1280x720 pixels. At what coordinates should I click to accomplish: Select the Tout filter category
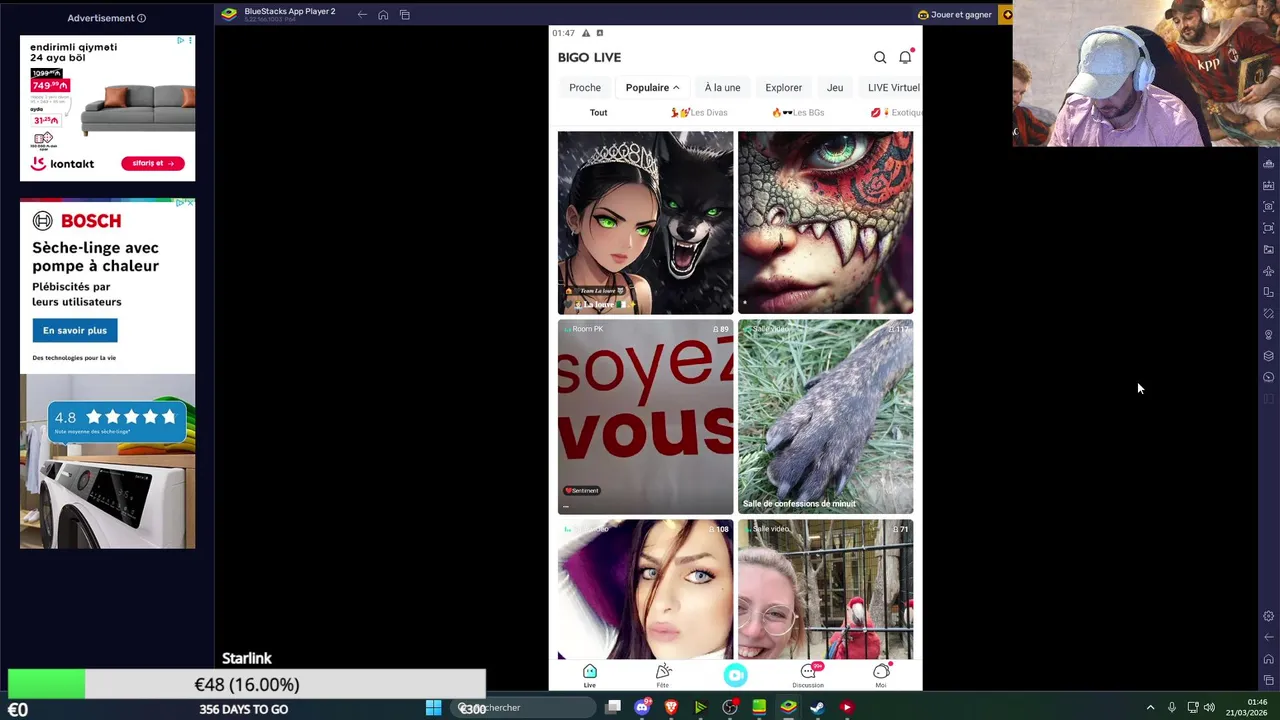point(598,113)
